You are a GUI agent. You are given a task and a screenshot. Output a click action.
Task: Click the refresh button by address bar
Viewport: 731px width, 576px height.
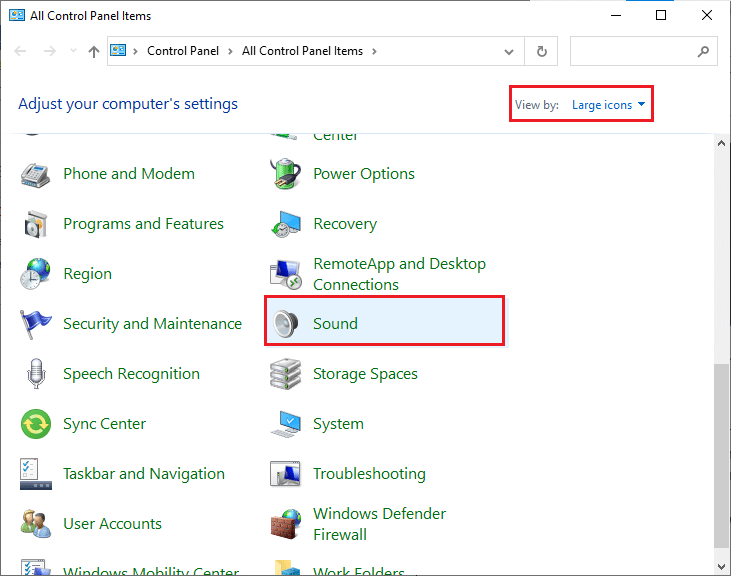(x=542, y=51)
